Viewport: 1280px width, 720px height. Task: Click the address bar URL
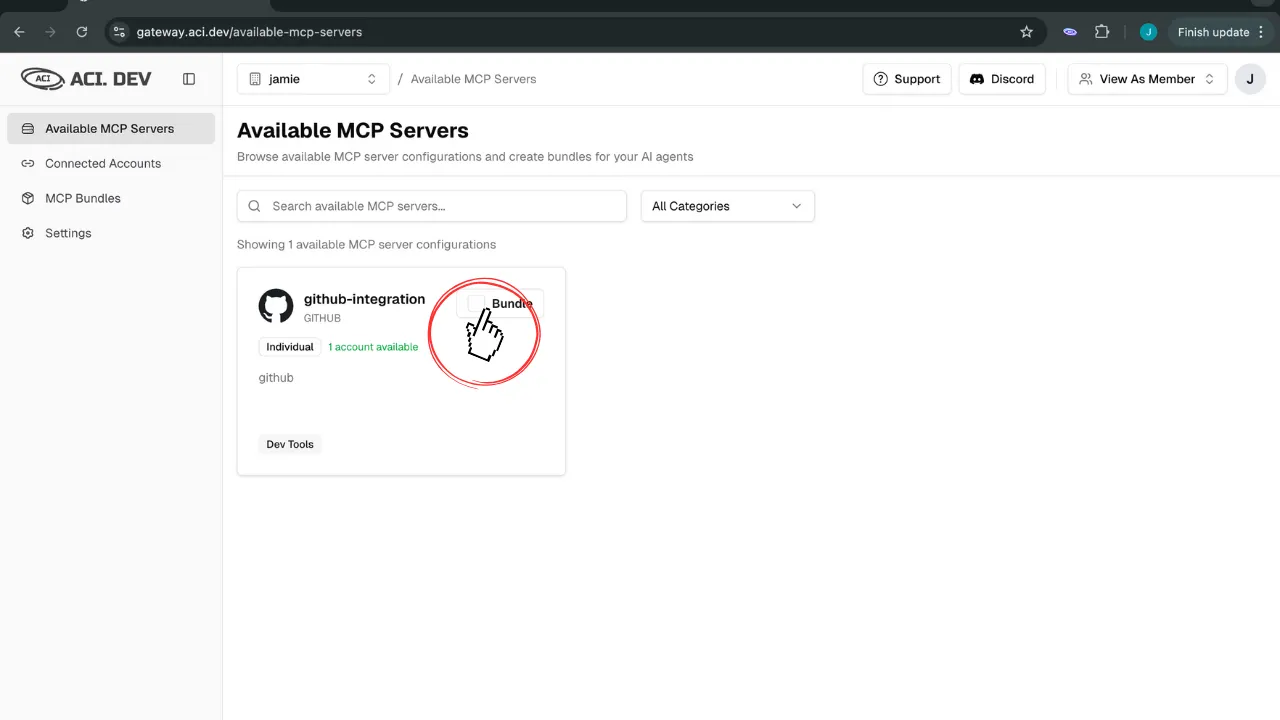pos(250,32)
